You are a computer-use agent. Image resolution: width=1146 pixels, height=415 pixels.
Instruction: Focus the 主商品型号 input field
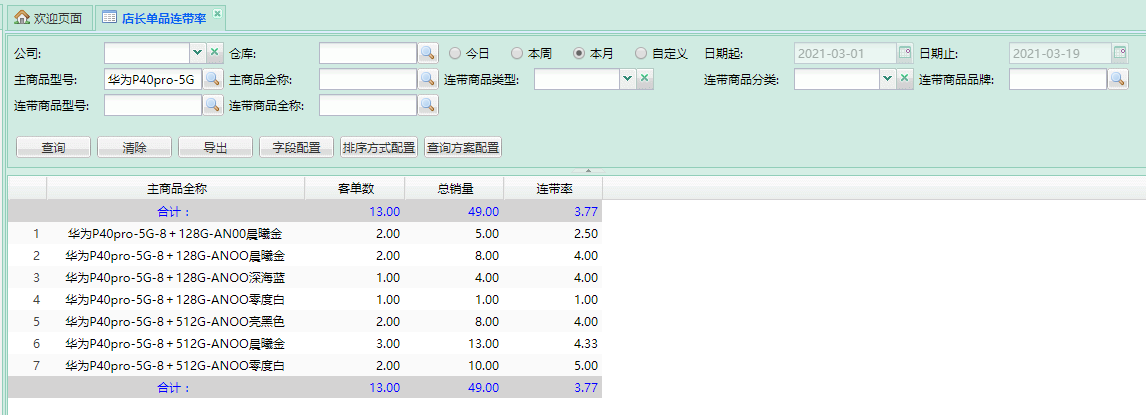click(153, 80)
